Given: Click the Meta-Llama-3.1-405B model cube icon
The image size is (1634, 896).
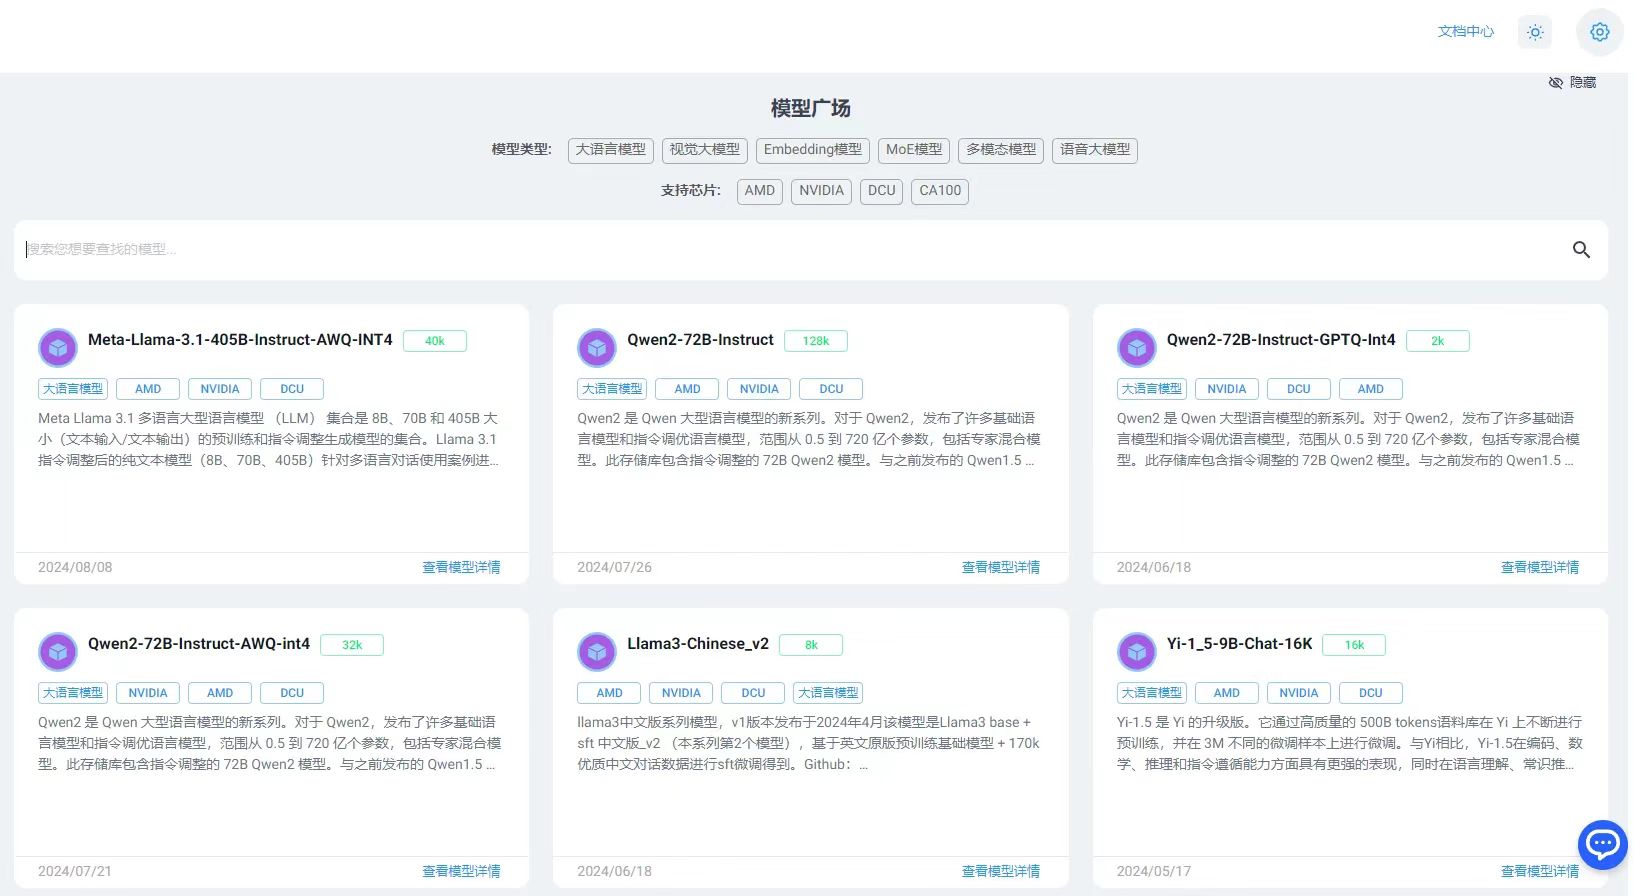Looking at the screenshot, I should click(58, 348).
